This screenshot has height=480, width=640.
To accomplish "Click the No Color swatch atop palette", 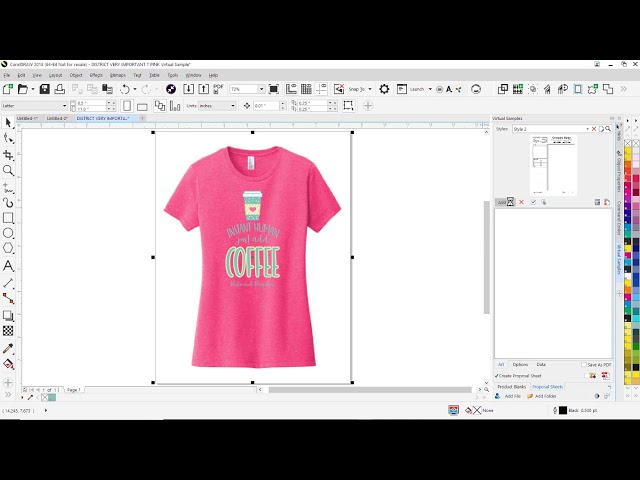I will coord(628,143).
